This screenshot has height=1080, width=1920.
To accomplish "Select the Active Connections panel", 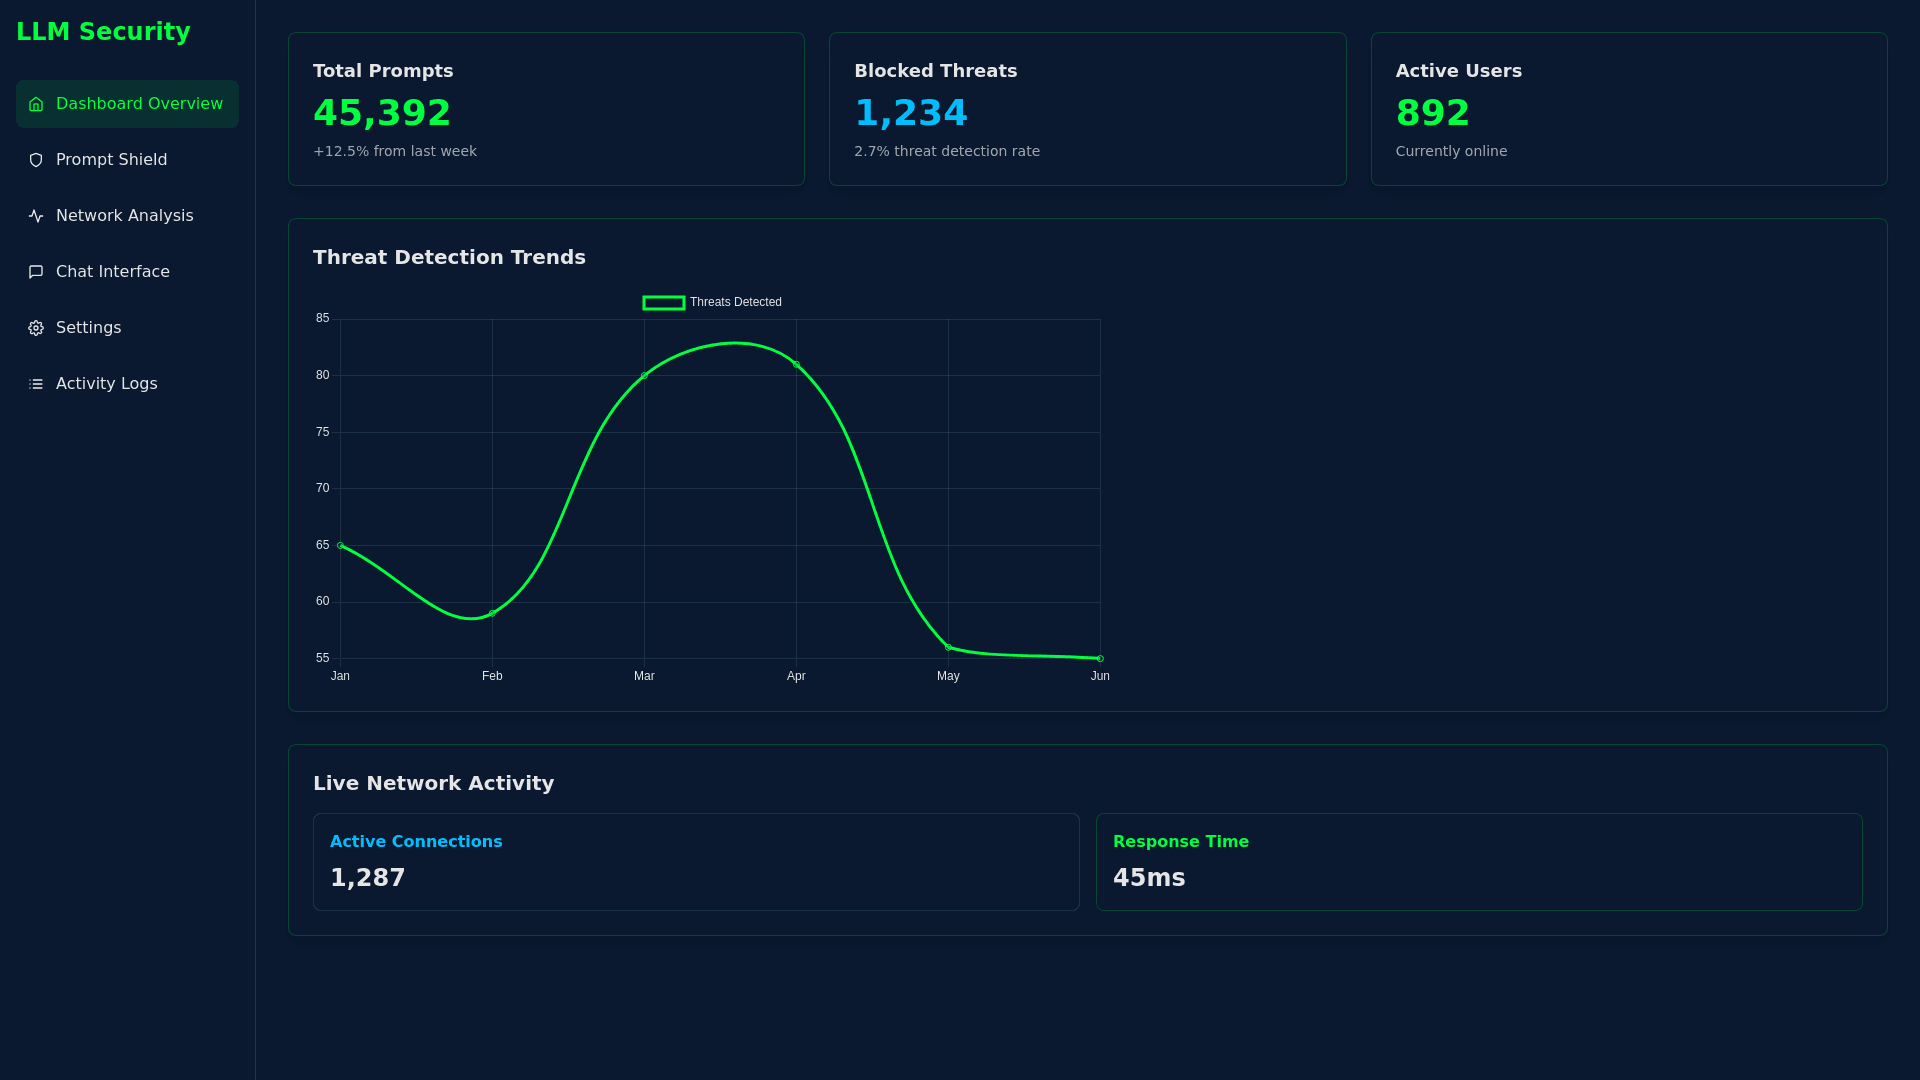I will [696, 861].
